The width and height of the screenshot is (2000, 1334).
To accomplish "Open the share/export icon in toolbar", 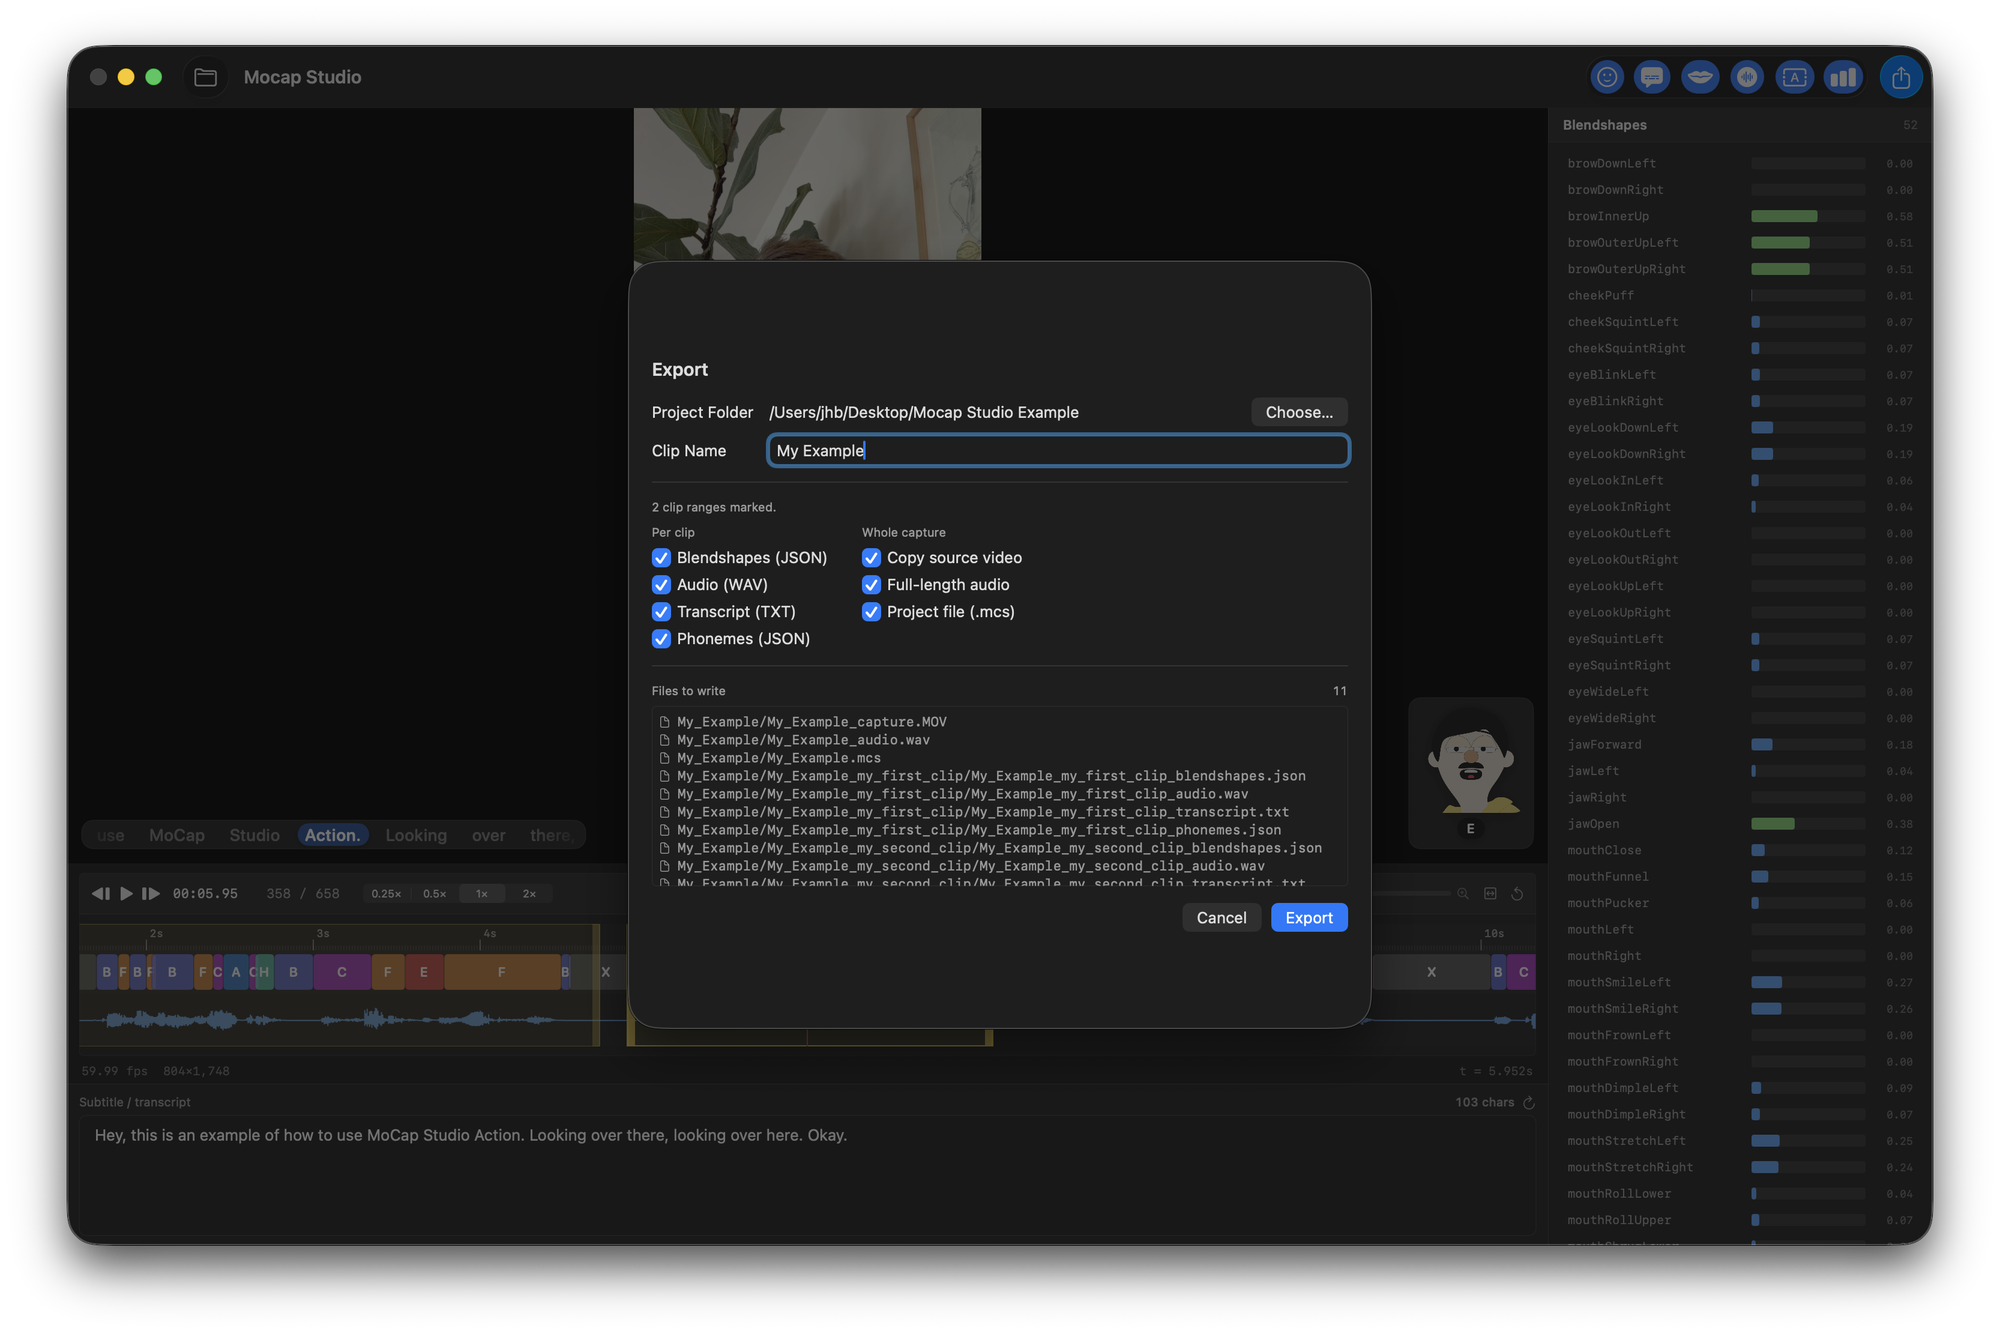I will [x=1900, y=77].
